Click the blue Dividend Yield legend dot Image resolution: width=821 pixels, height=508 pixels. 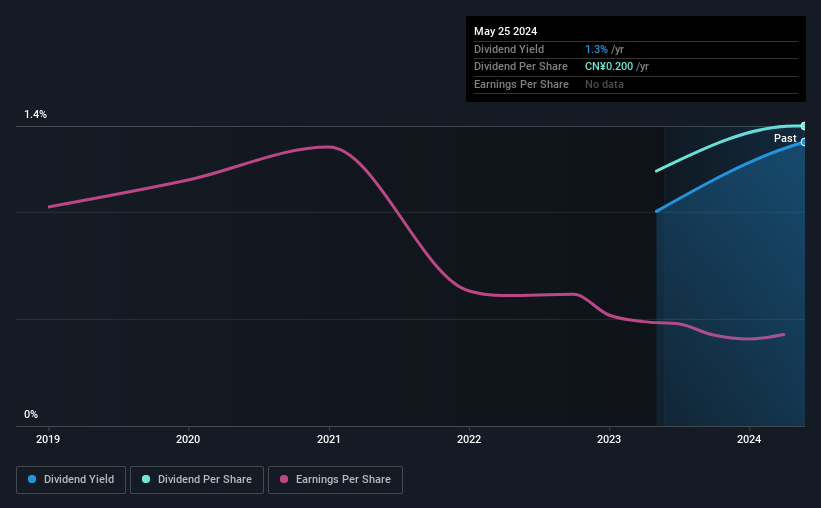click(x=32, y=479)
